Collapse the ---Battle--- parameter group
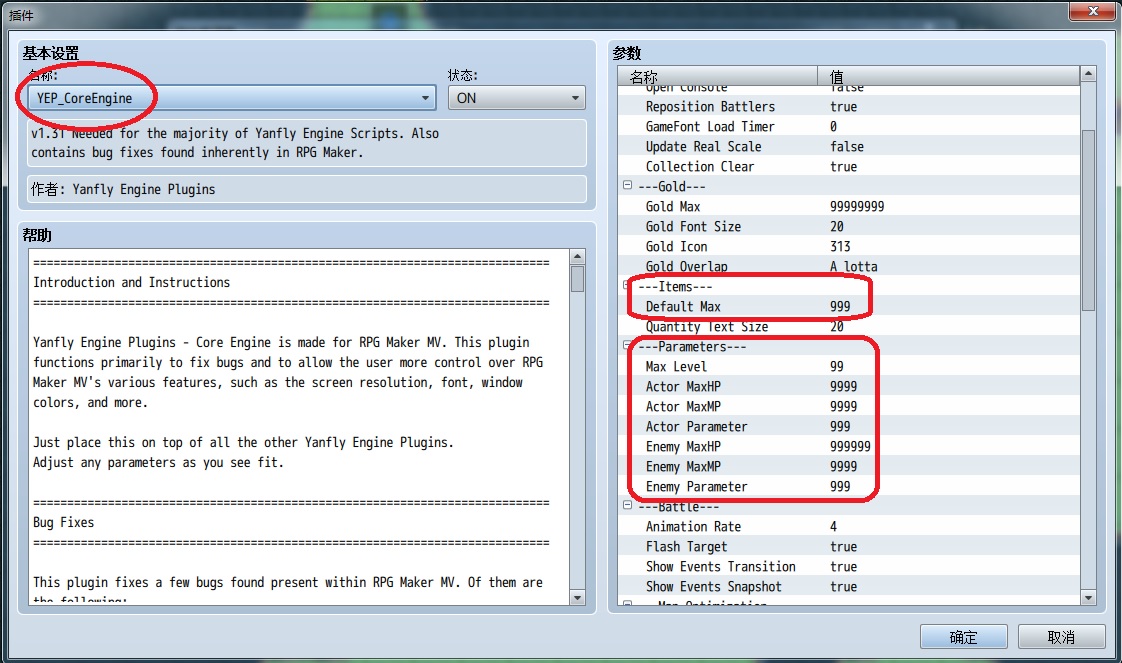Screen dimensions: 1122x663 click(628, 505)
